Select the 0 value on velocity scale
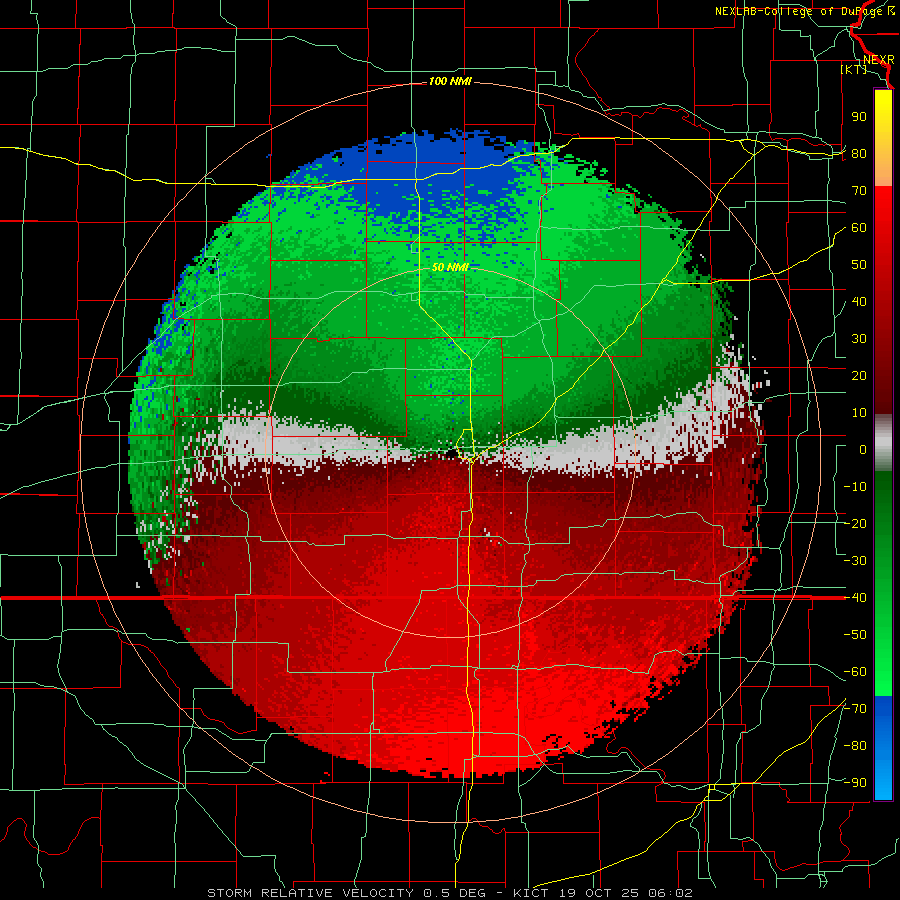This screenshot has width=900, height=900. click(863, 449)
